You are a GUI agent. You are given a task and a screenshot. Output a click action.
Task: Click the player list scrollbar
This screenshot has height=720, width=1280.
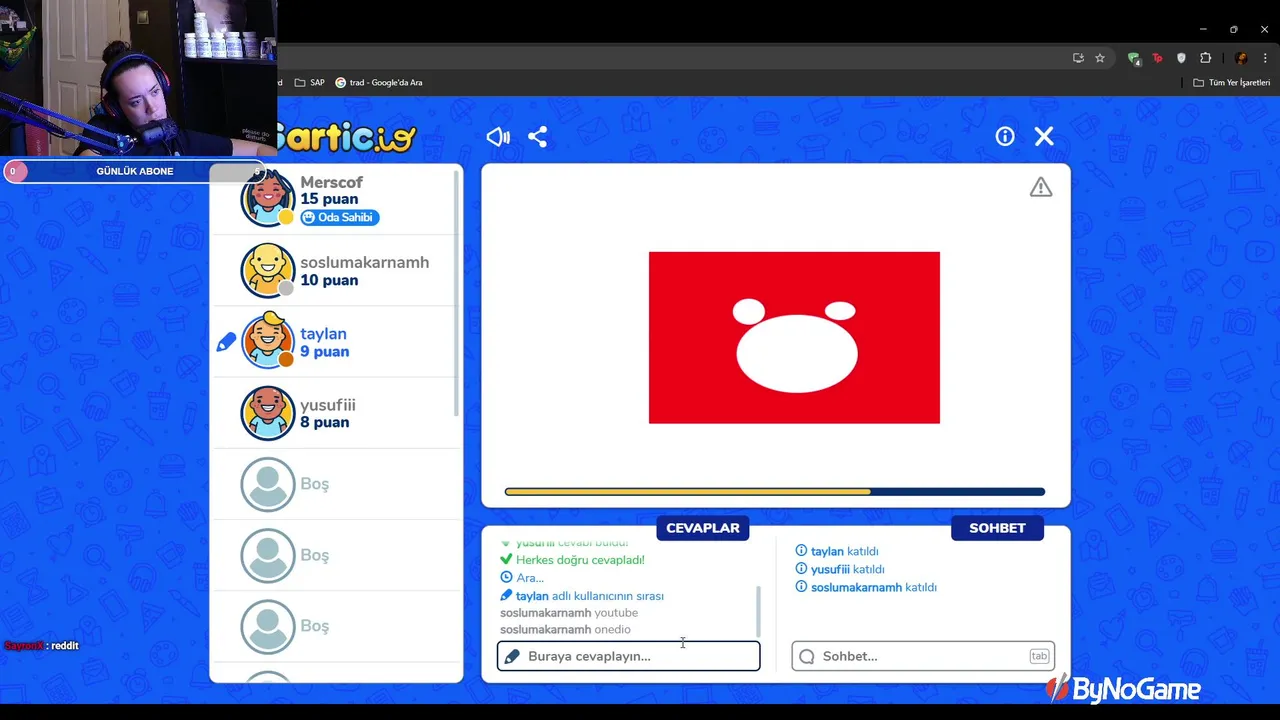tap(458, 293)
